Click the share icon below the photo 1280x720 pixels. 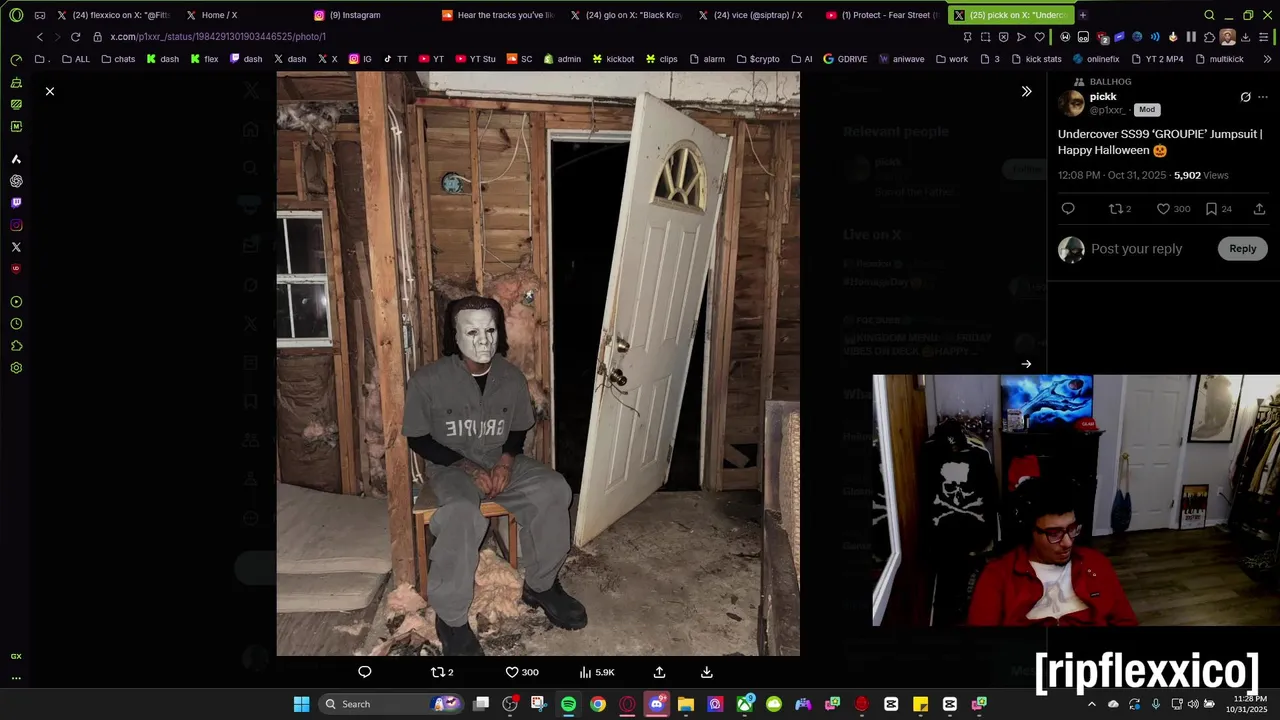(x=659, y=672)
